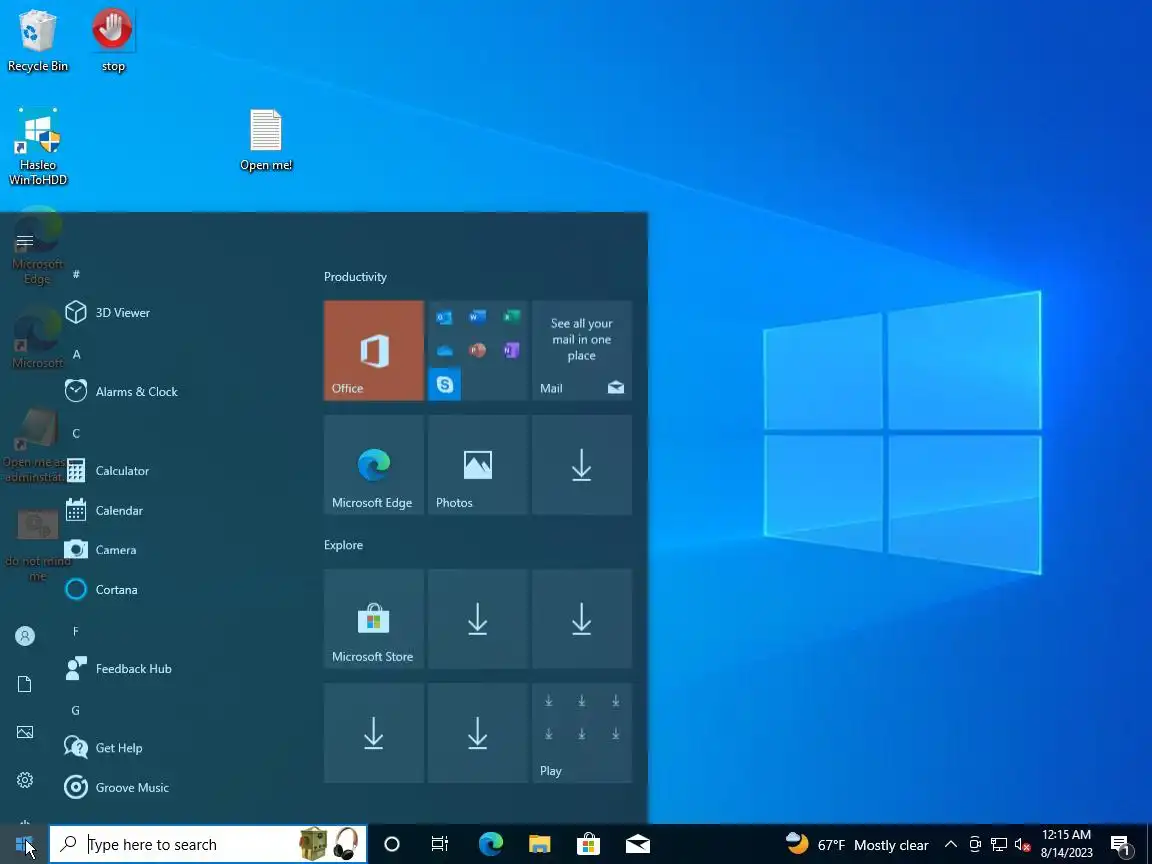Launch Microsoft Edge from taskbar
Image resolution: width=1152 pixels, height=864 pixels.
tap(491, 844)
